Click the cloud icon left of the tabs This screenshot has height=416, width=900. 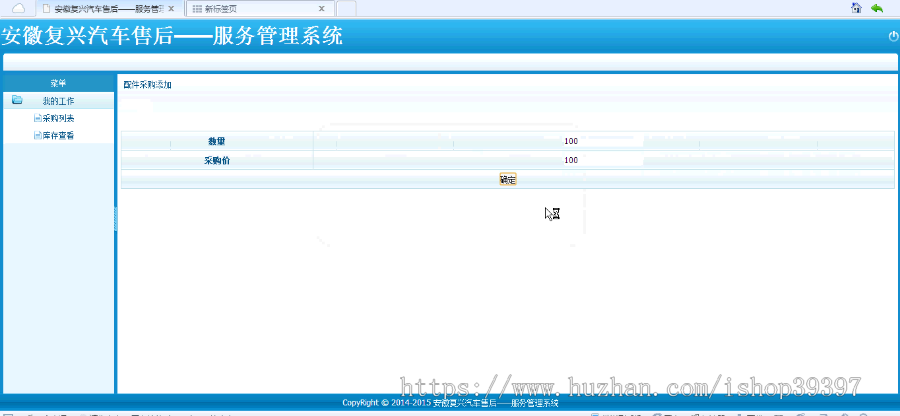(x=19, y=8)
